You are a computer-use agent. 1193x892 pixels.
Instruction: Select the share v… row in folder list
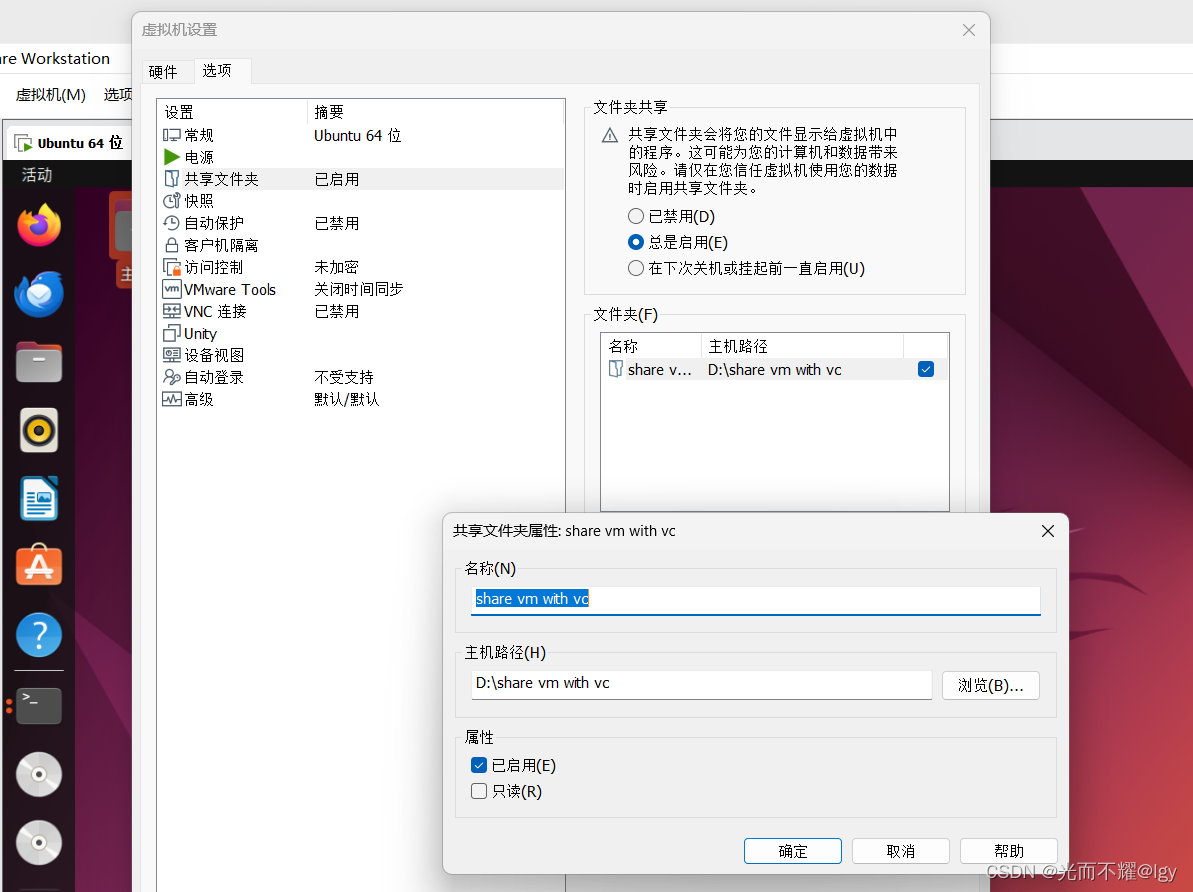(775, 369)
